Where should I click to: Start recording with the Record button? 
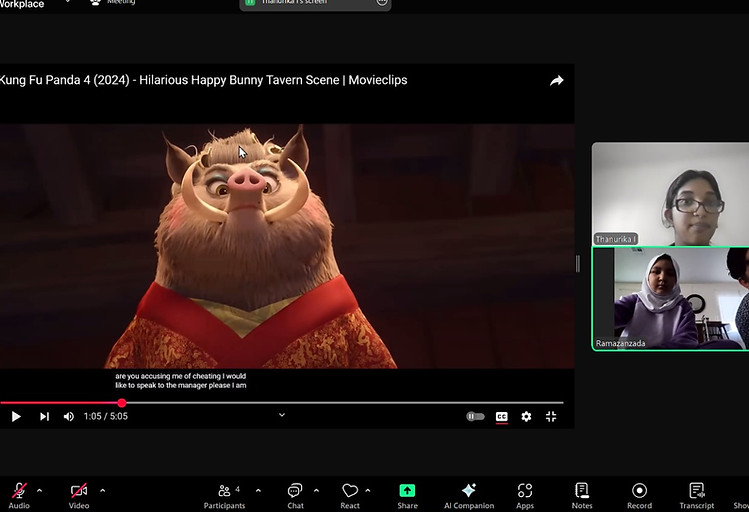tap(639, 495)
